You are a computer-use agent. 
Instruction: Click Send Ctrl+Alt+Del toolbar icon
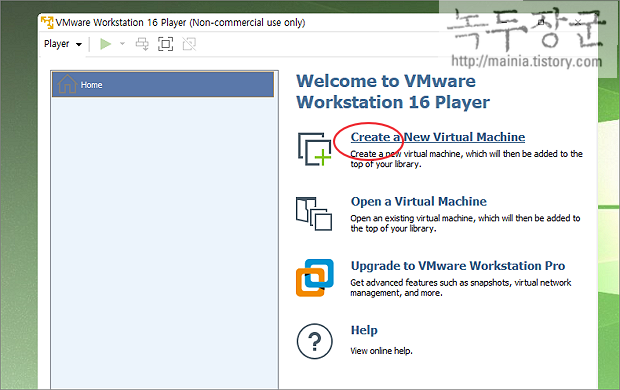click(x=142, y=44)
